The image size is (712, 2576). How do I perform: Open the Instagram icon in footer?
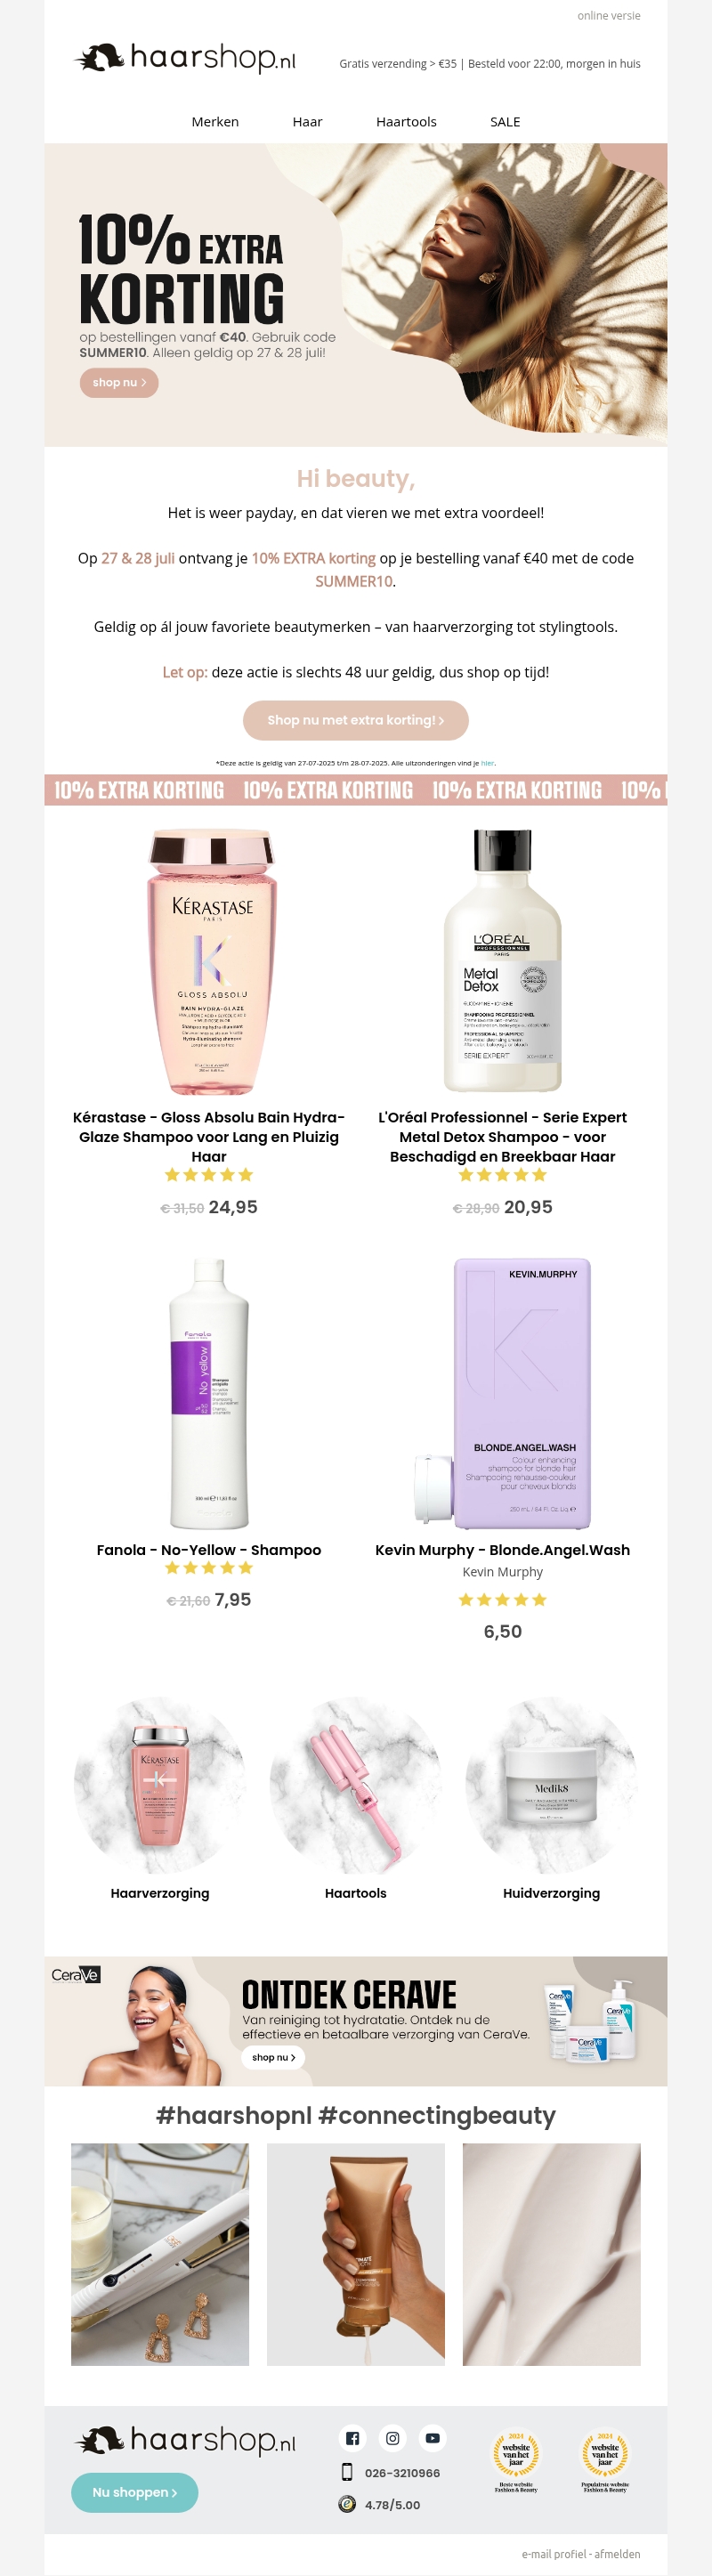(393, 2438)
